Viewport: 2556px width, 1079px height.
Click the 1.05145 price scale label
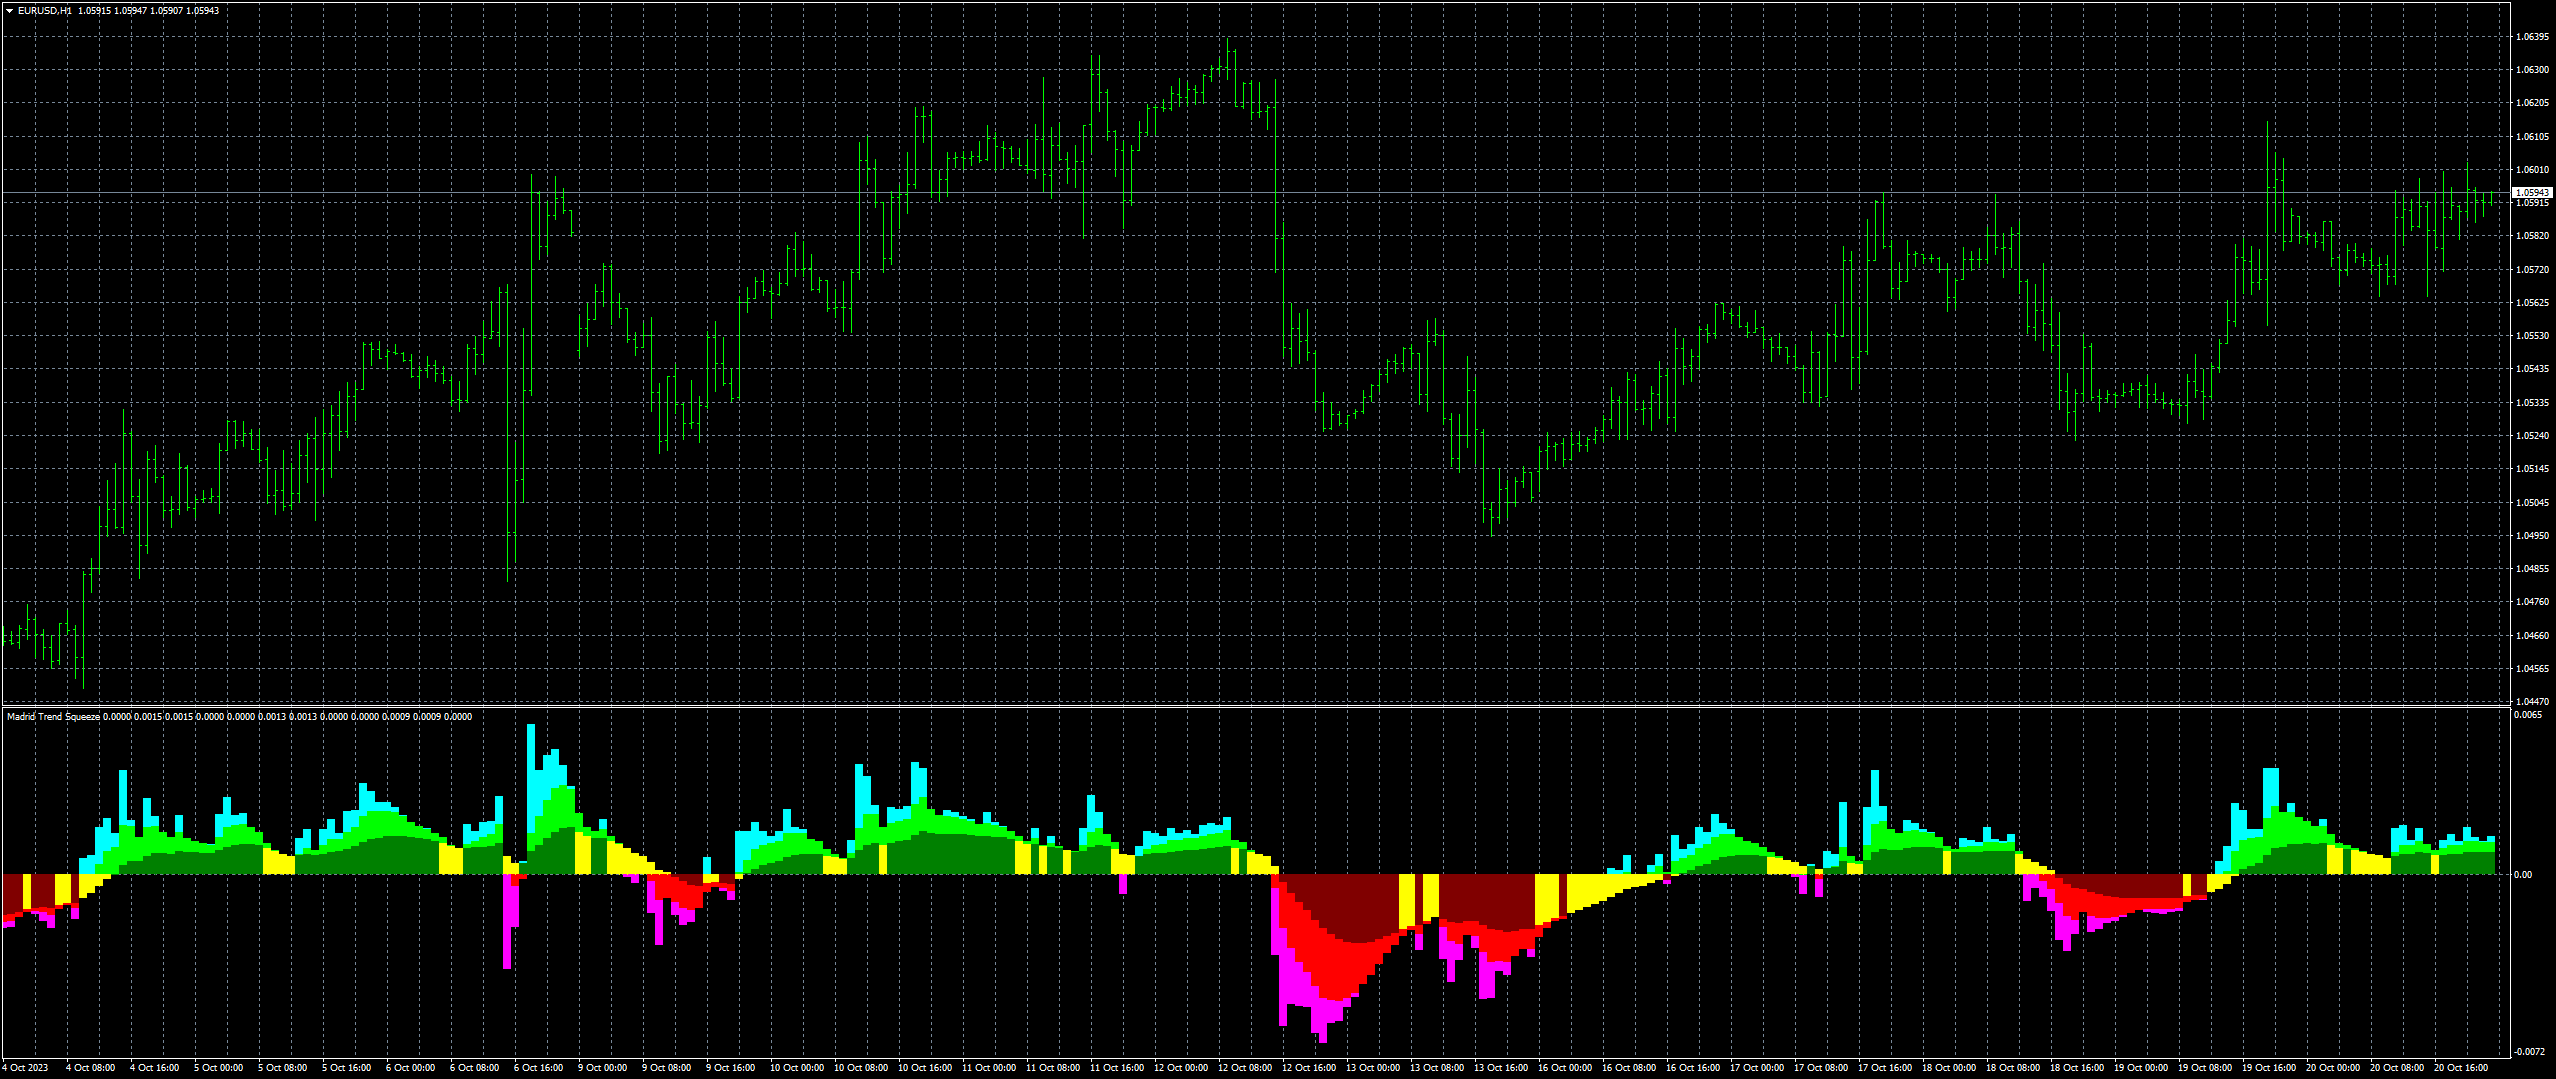point(2532,469)
